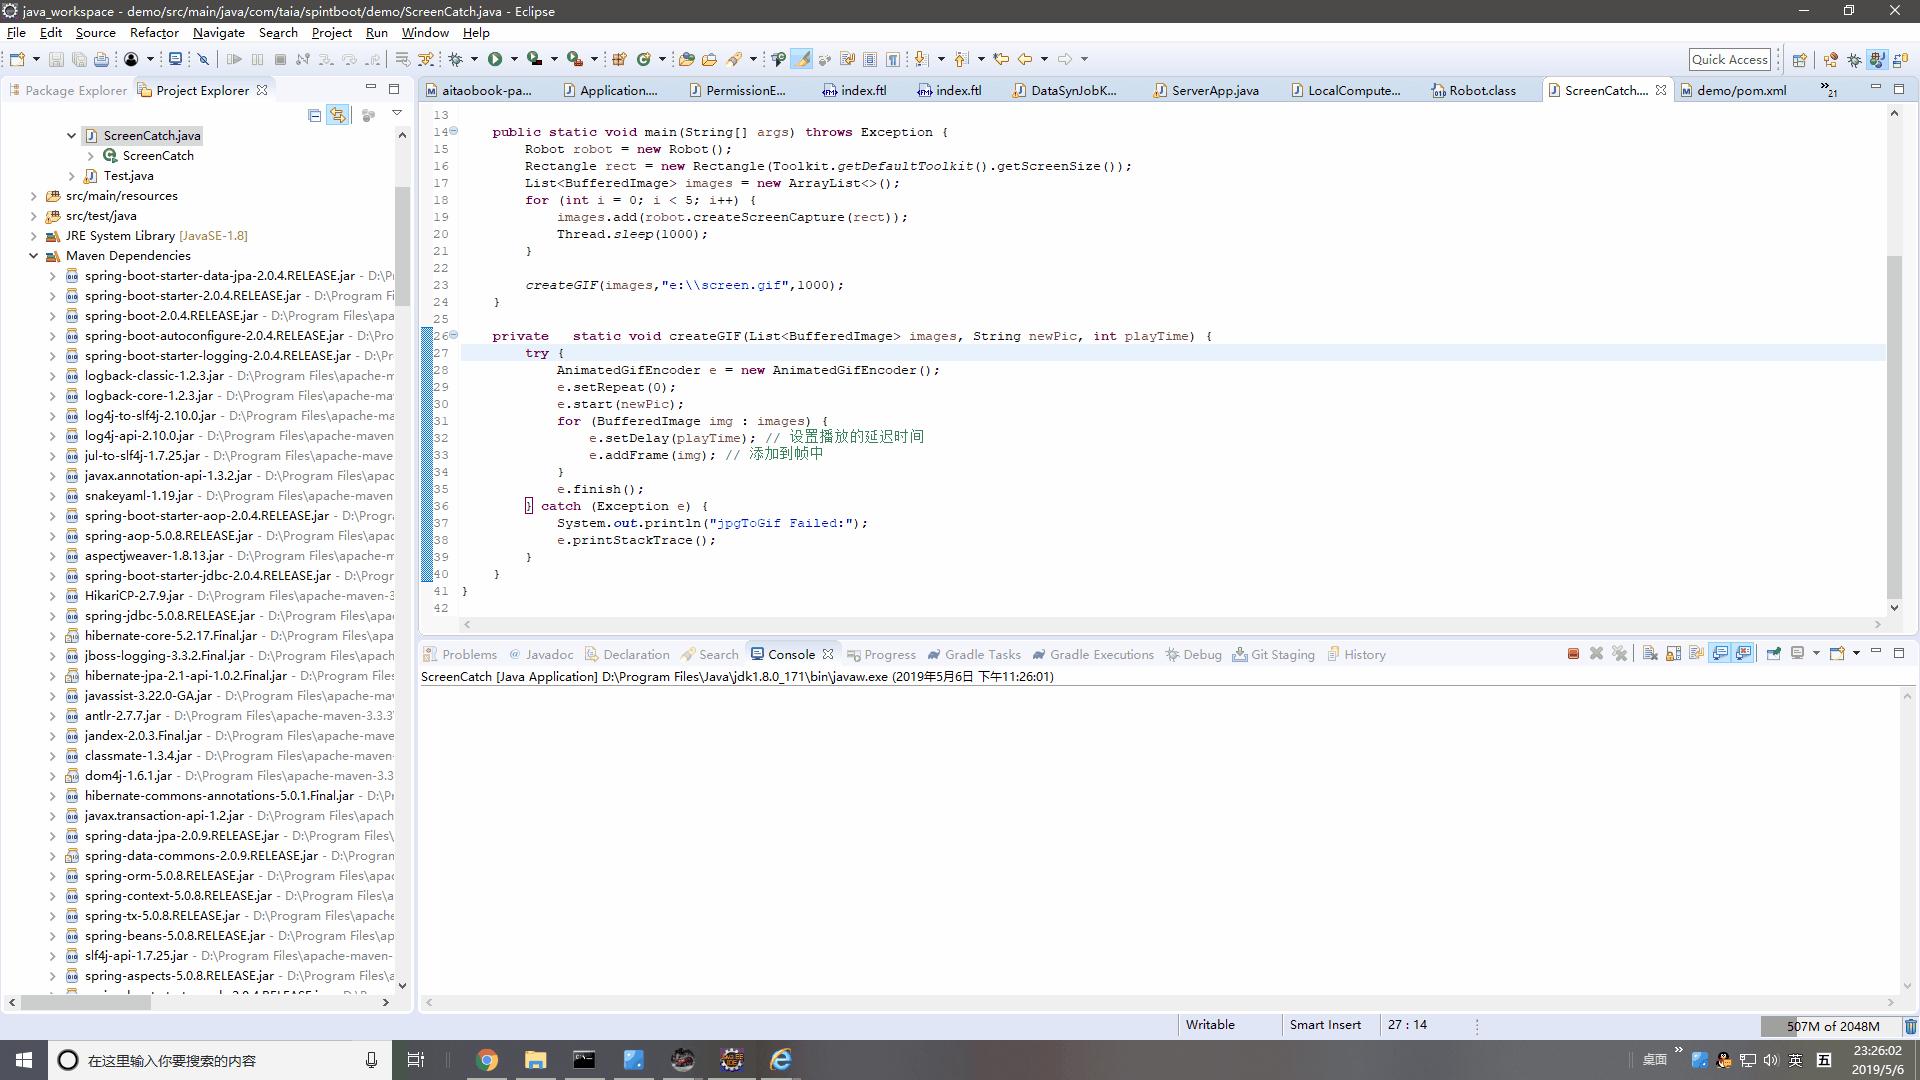Click the Back navigation arrow icon
The image size is (1920, 1080).
1025,59
